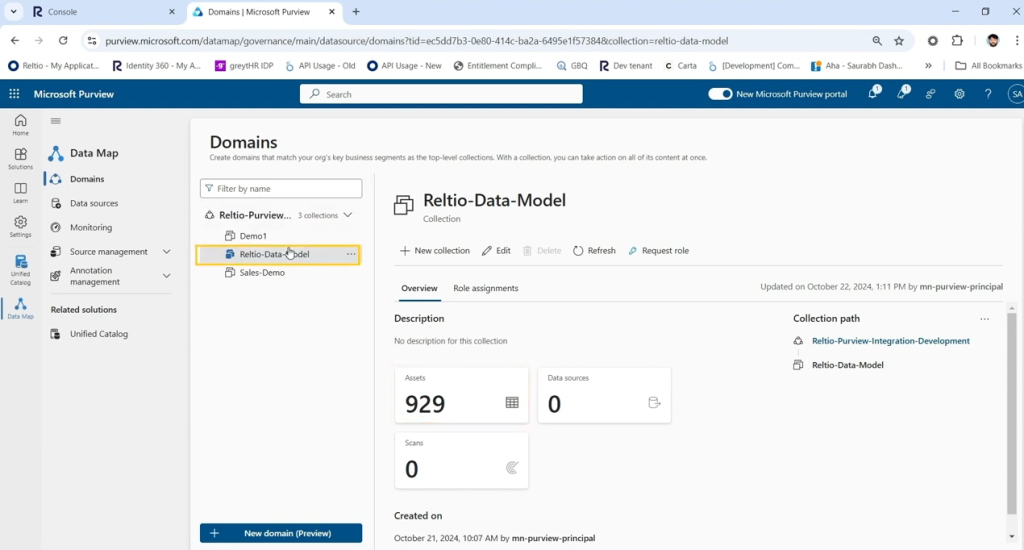Open API Usage - New bookmark

click(404, 65)
